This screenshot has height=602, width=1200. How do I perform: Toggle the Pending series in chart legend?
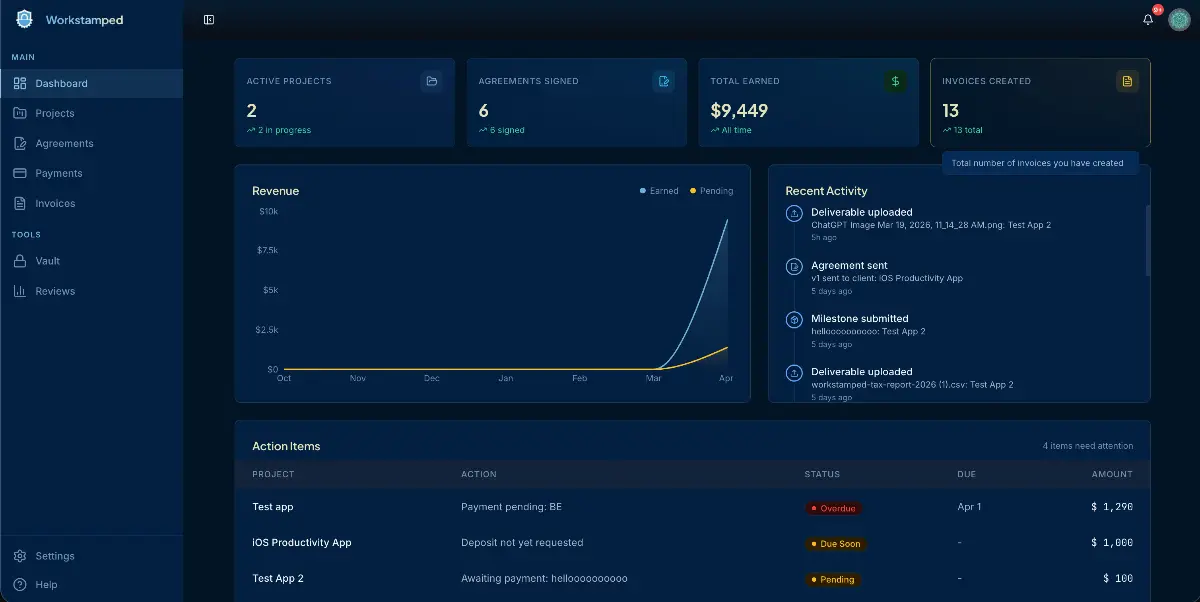point(711,191)
